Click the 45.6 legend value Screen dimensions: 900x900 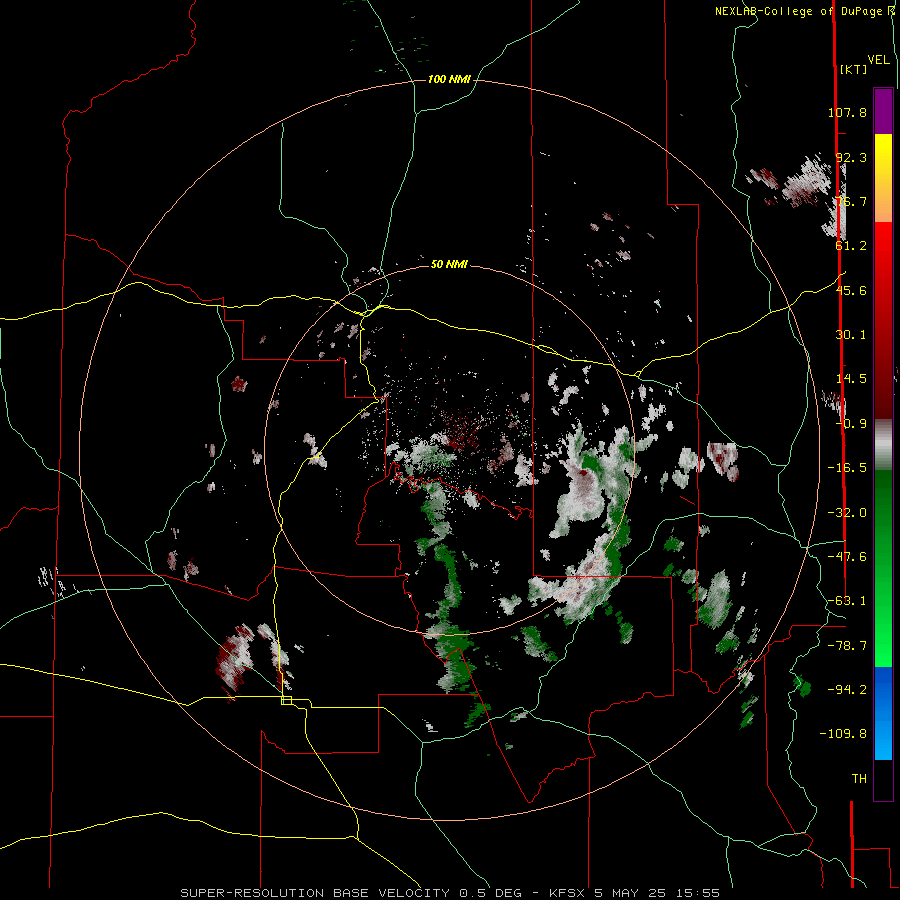851,290
